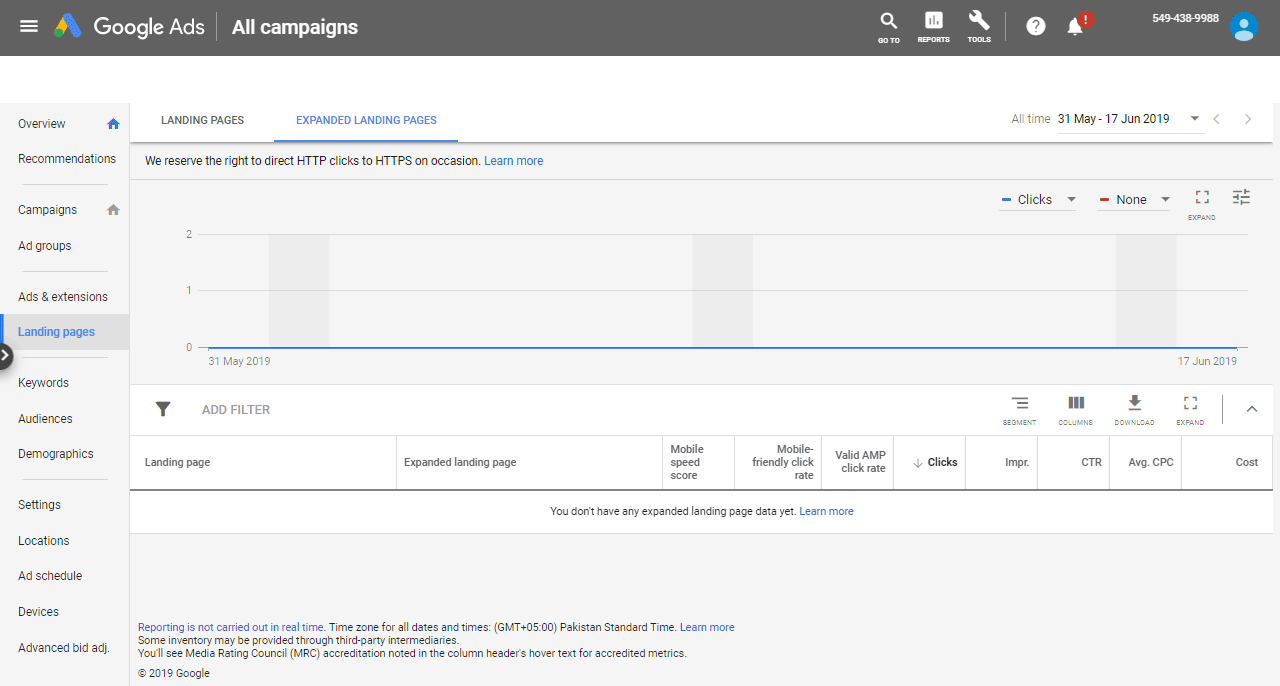This screenshot has width=1280, height=686.
Task: Expand the collapsed side panel arrow
Action: tap(5, 355)
